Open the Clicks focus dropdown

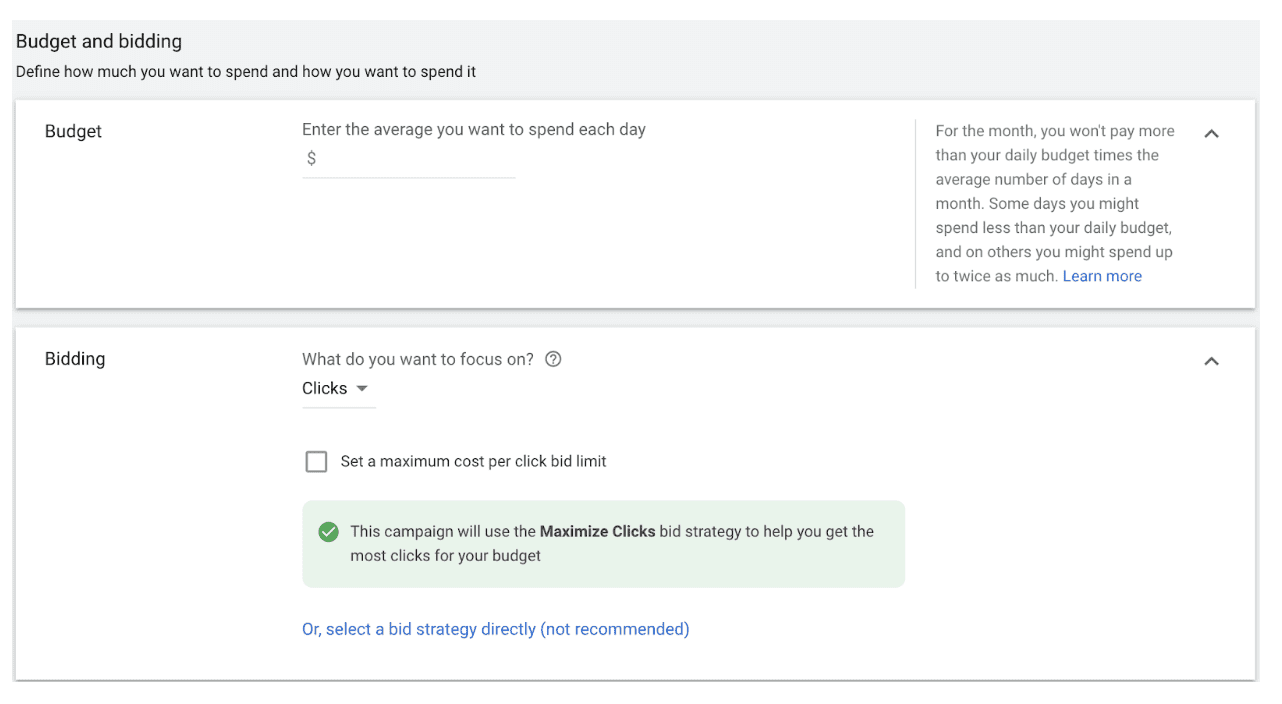click(338, 388)
